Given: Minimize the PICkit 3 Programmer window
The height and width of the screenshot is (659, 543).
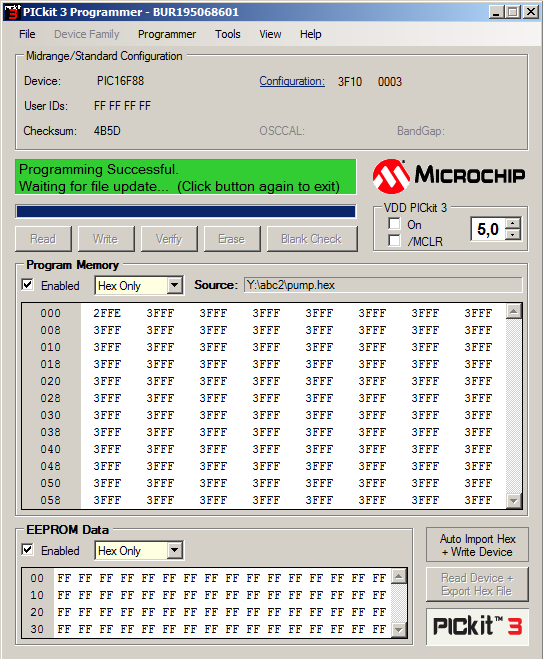Looking at the screenshot, I should point(496,12).
